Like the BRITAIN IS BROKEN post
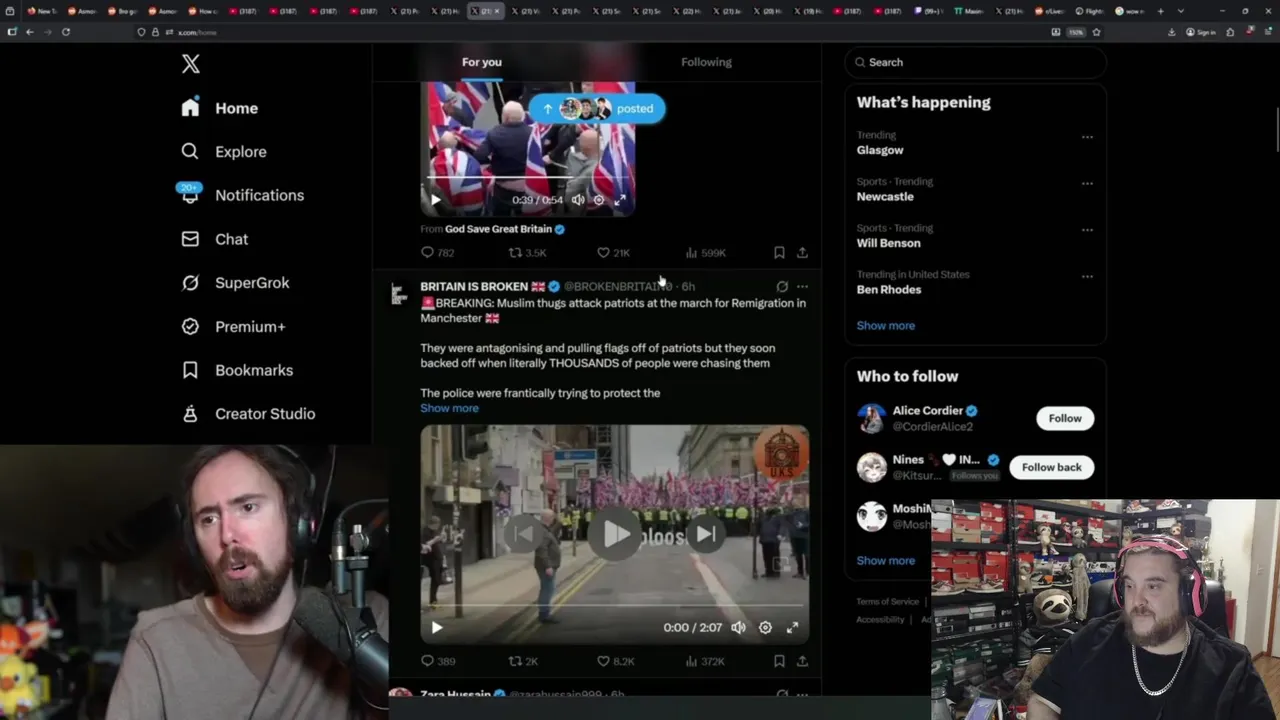 coord(615,661)
